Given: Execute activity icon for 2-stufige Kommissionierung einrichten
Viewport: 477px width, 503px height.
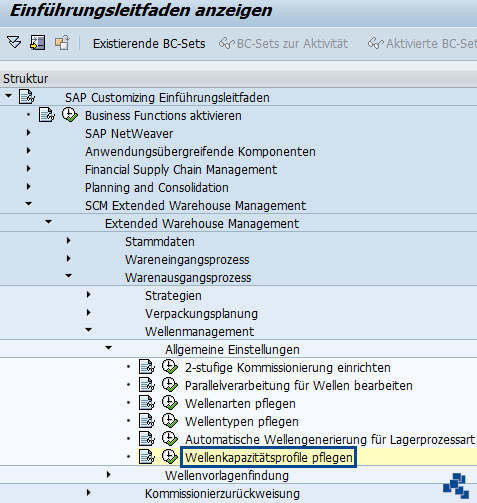Looking at the screenshot, I should 170,367.
